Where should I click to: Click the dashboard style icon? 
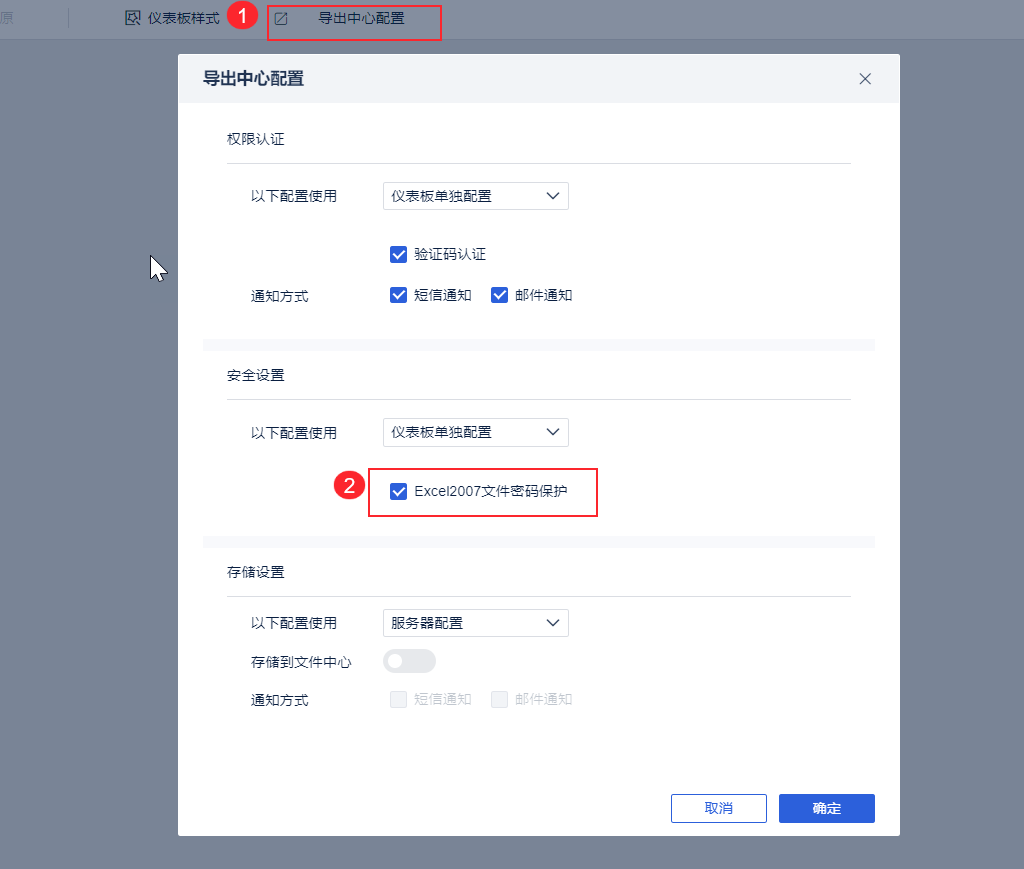(x=133, y=18)
